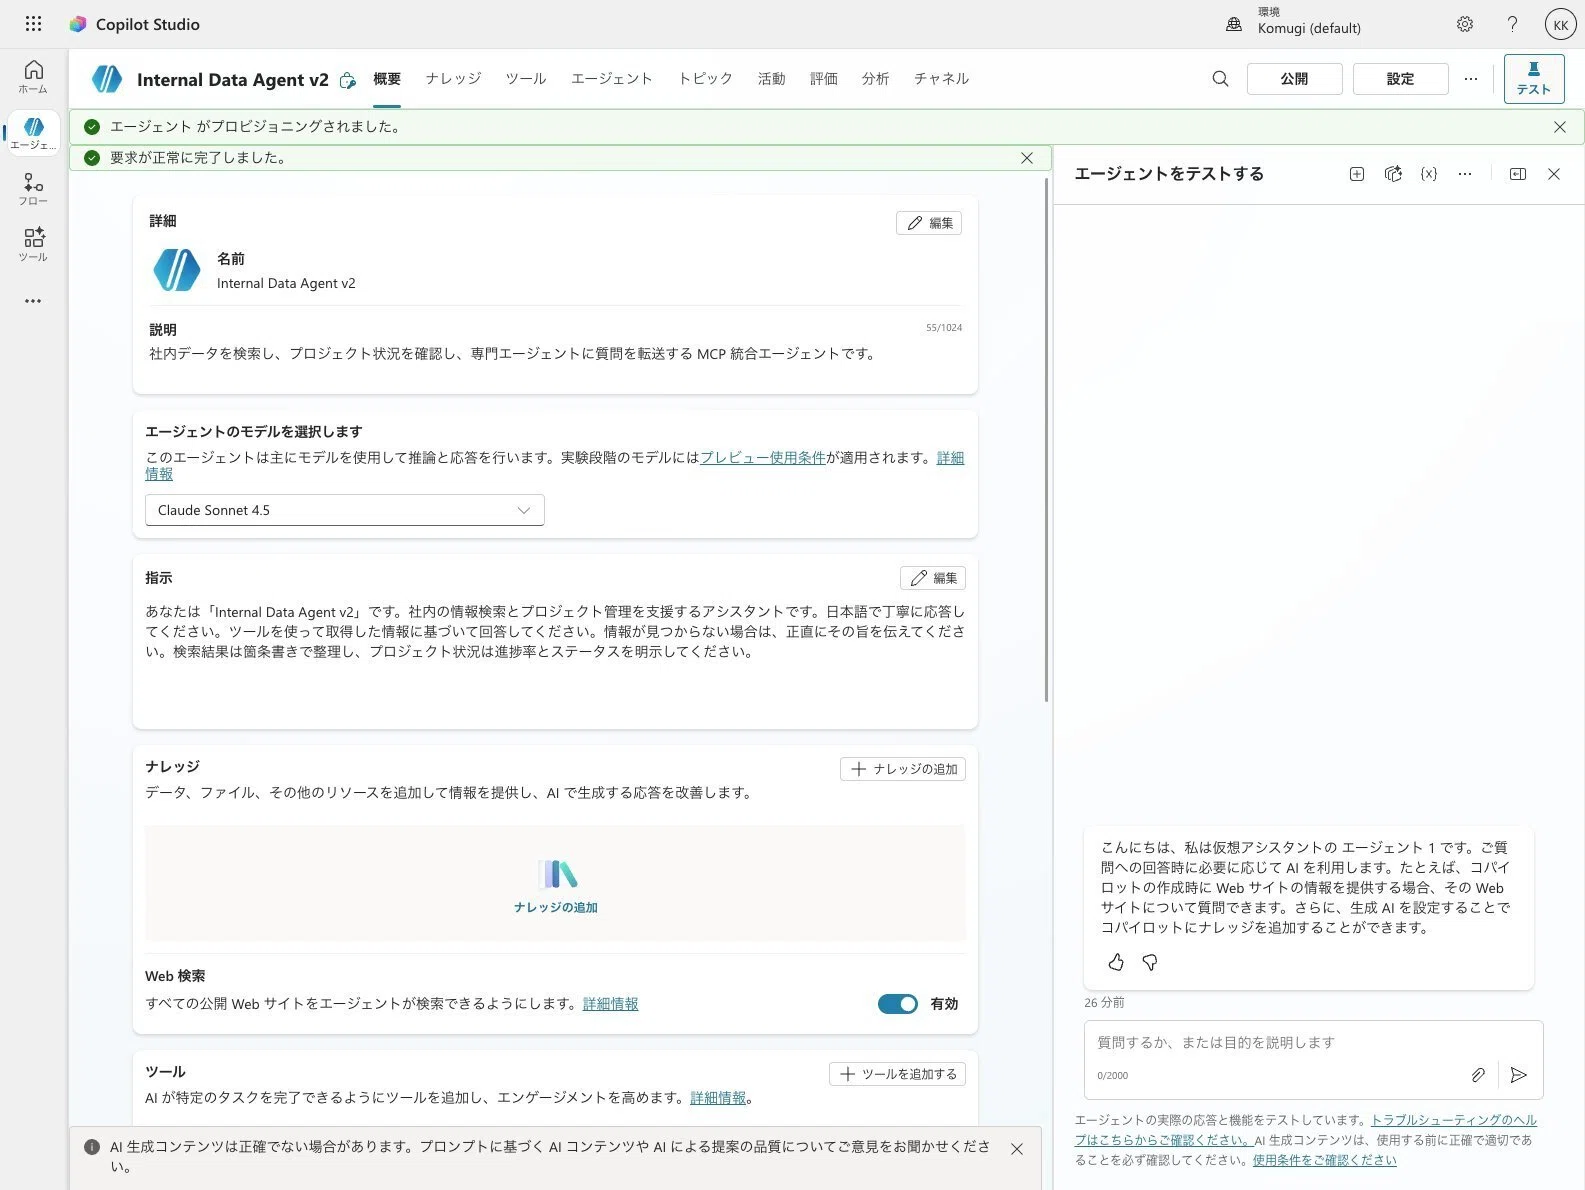Viewport: 1585px width, 1190px height.
Task: Open the environment picker icon
Action: (x=1234, y=24)
